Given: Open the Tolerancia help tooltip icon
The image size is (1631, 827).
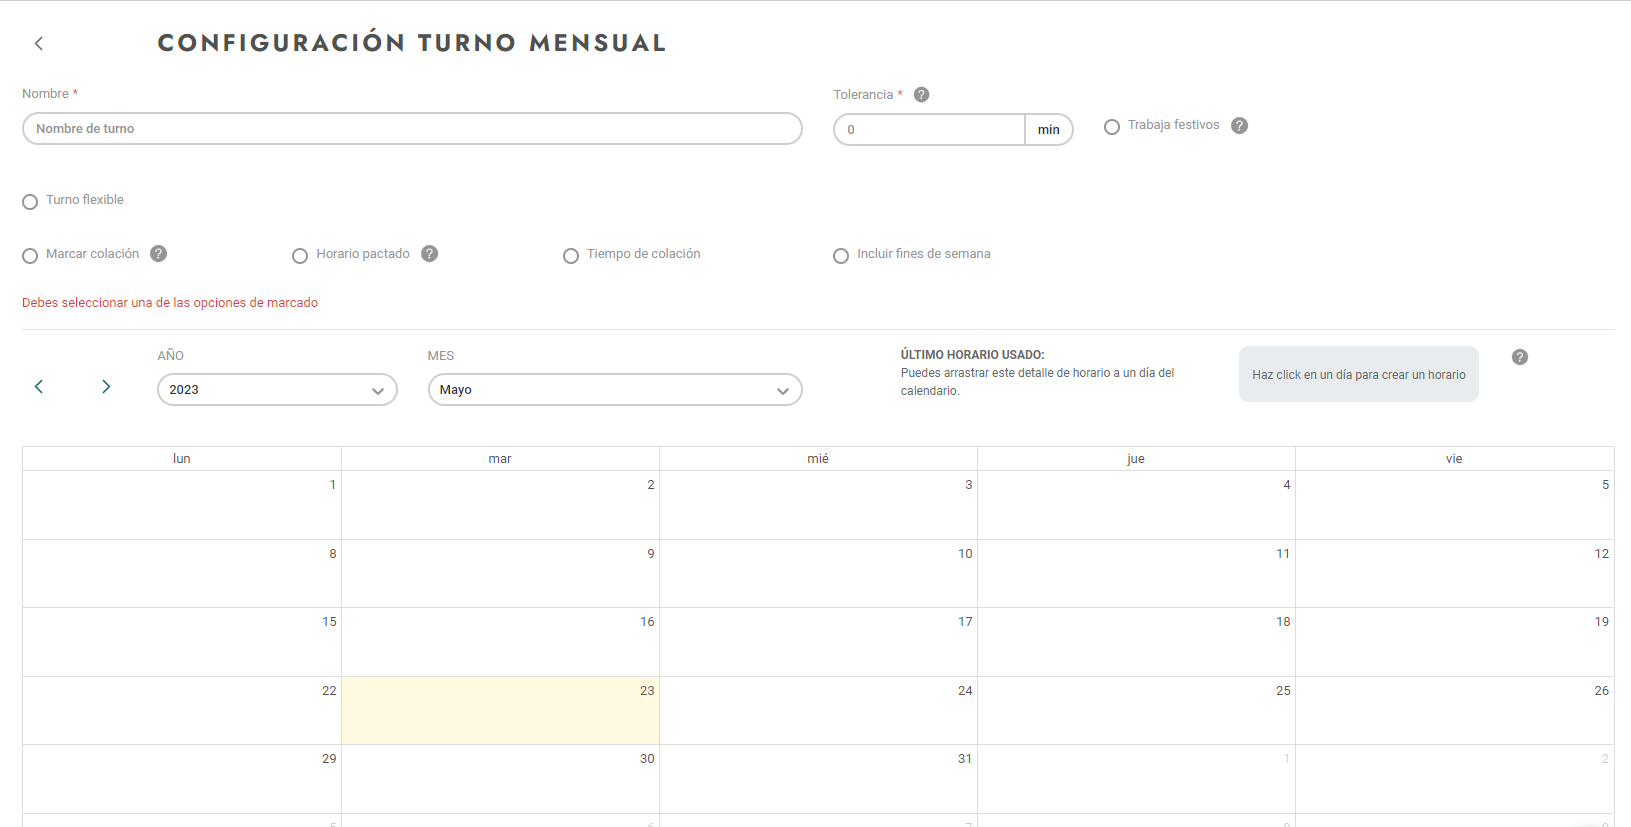Looking at the screenshot, I should tap(922, 95).
